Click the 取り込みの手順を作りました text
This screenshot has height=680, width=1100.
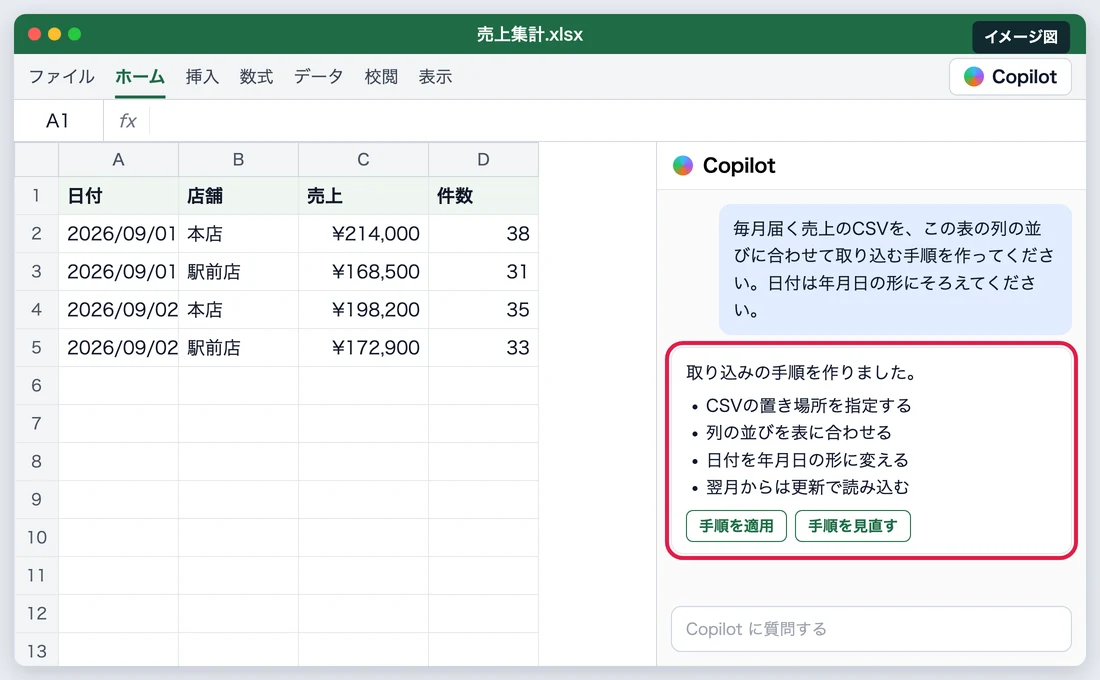click(802, 372)
